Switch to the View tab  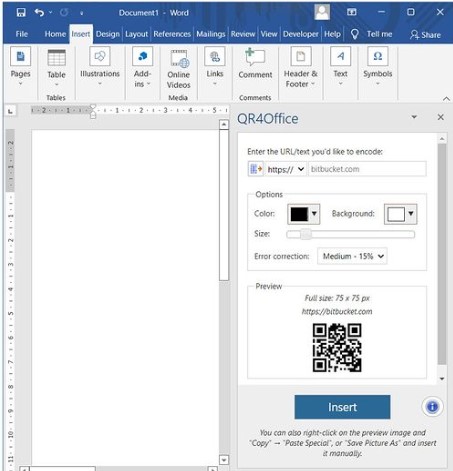269,34
